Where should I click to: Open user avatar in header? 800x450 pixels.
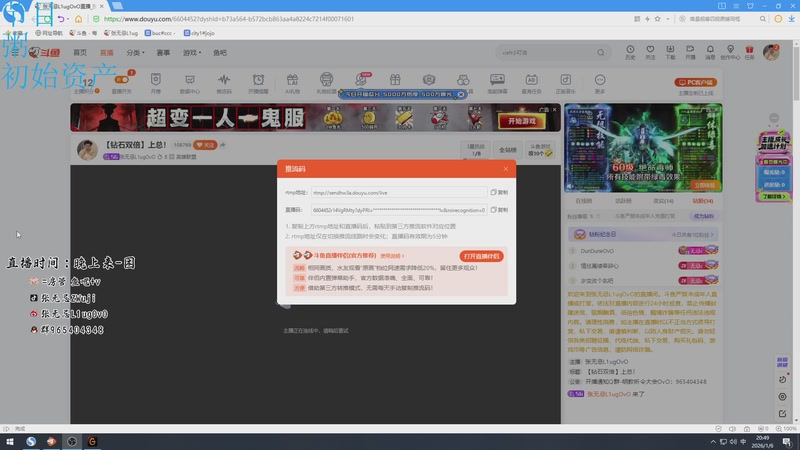tap(771, 52)
